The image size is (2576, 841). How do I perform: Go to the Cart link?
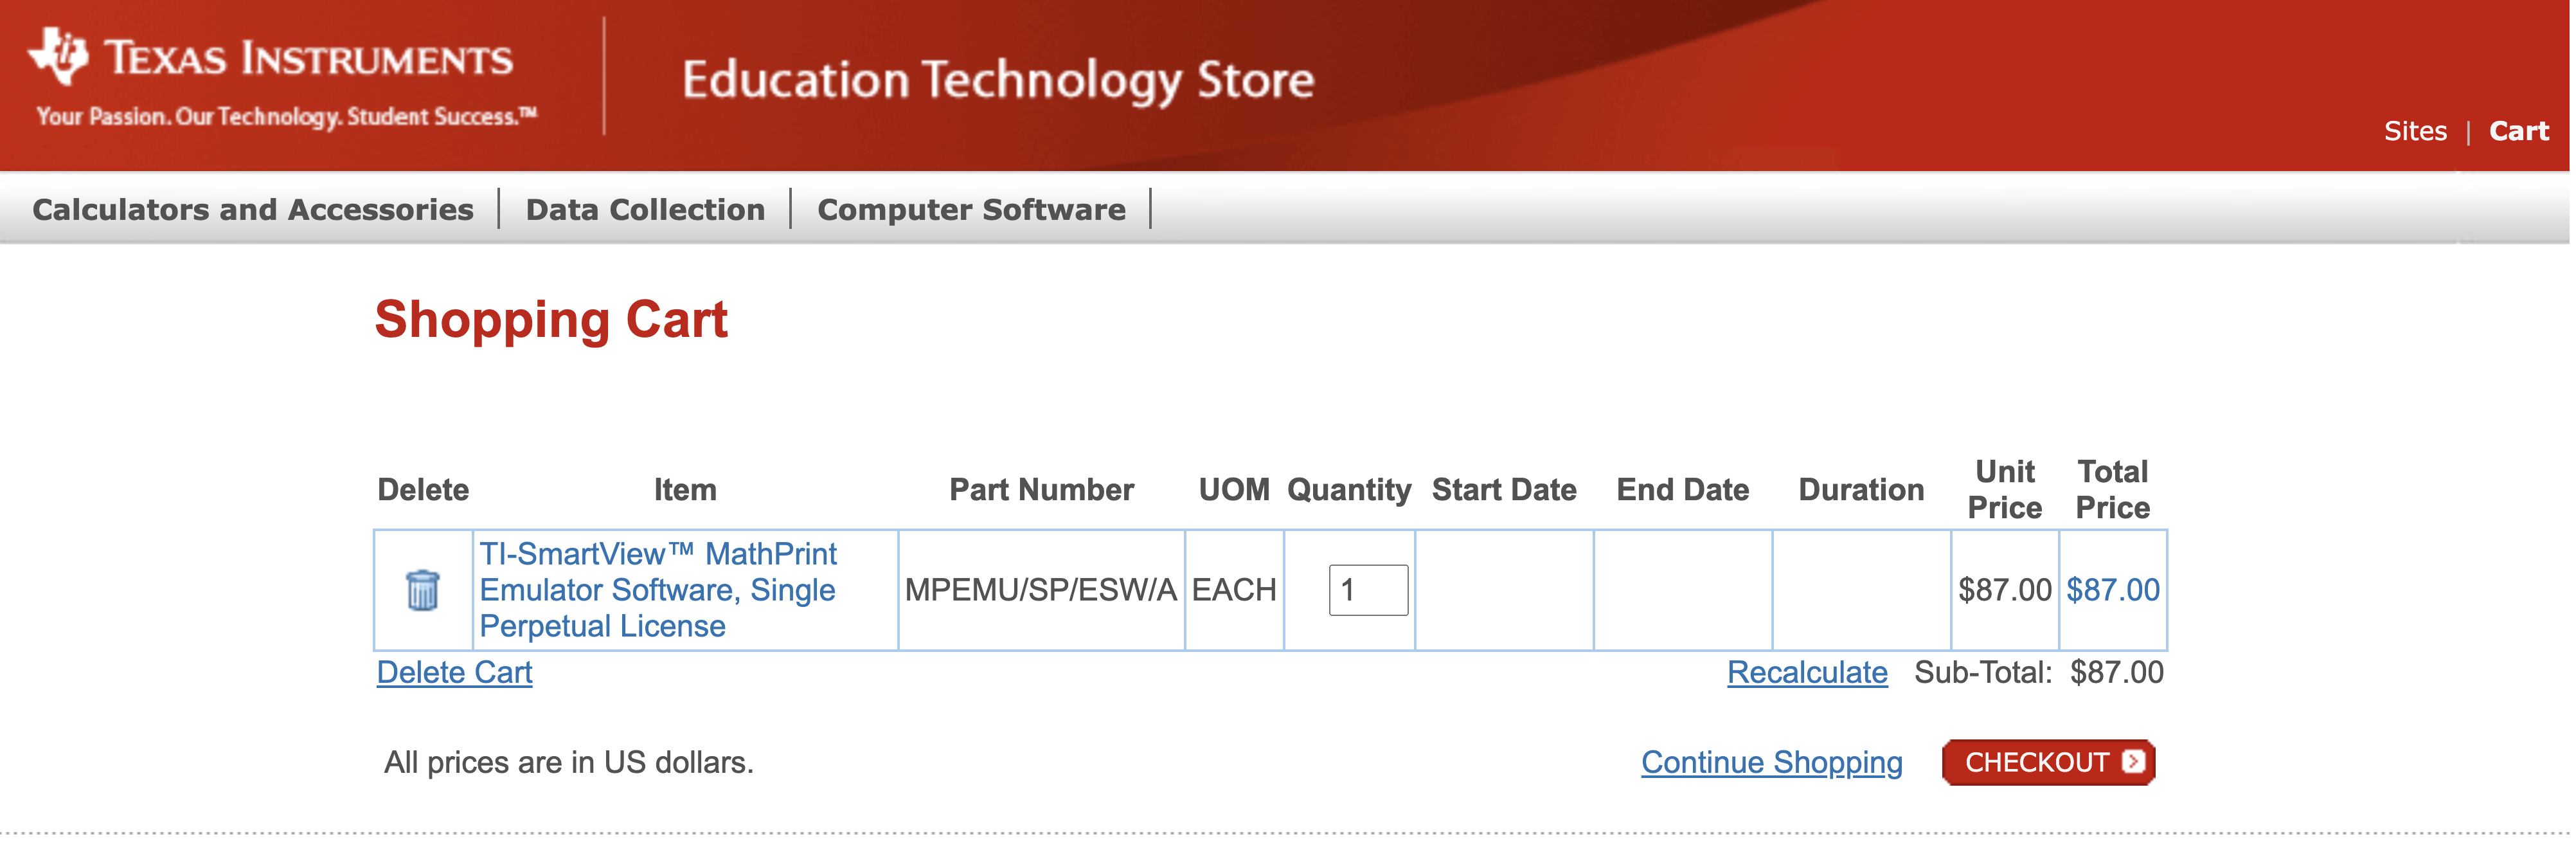coord(2519,131)
